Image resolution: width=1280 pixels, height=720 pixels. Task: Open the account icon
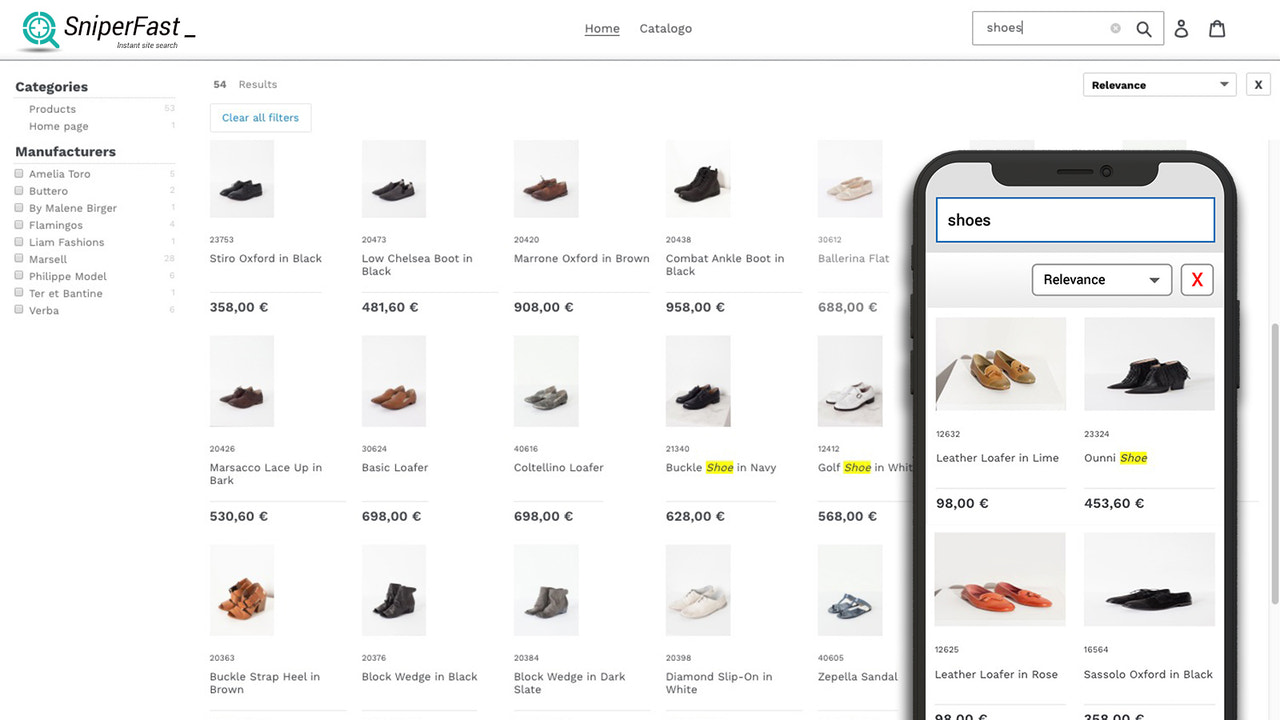point(1181,28)
